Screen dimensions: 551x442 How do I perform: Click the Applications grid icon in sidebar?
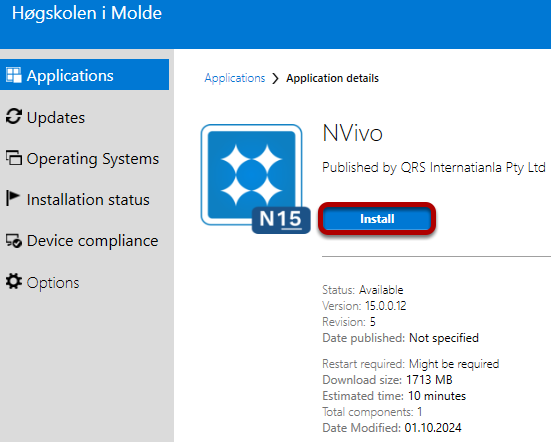14,75
